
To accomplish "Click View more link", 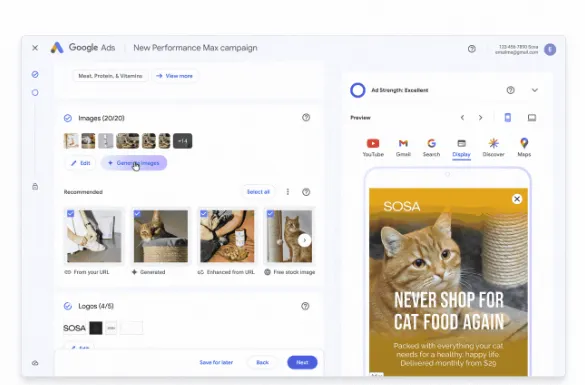I will pos(175,76).
